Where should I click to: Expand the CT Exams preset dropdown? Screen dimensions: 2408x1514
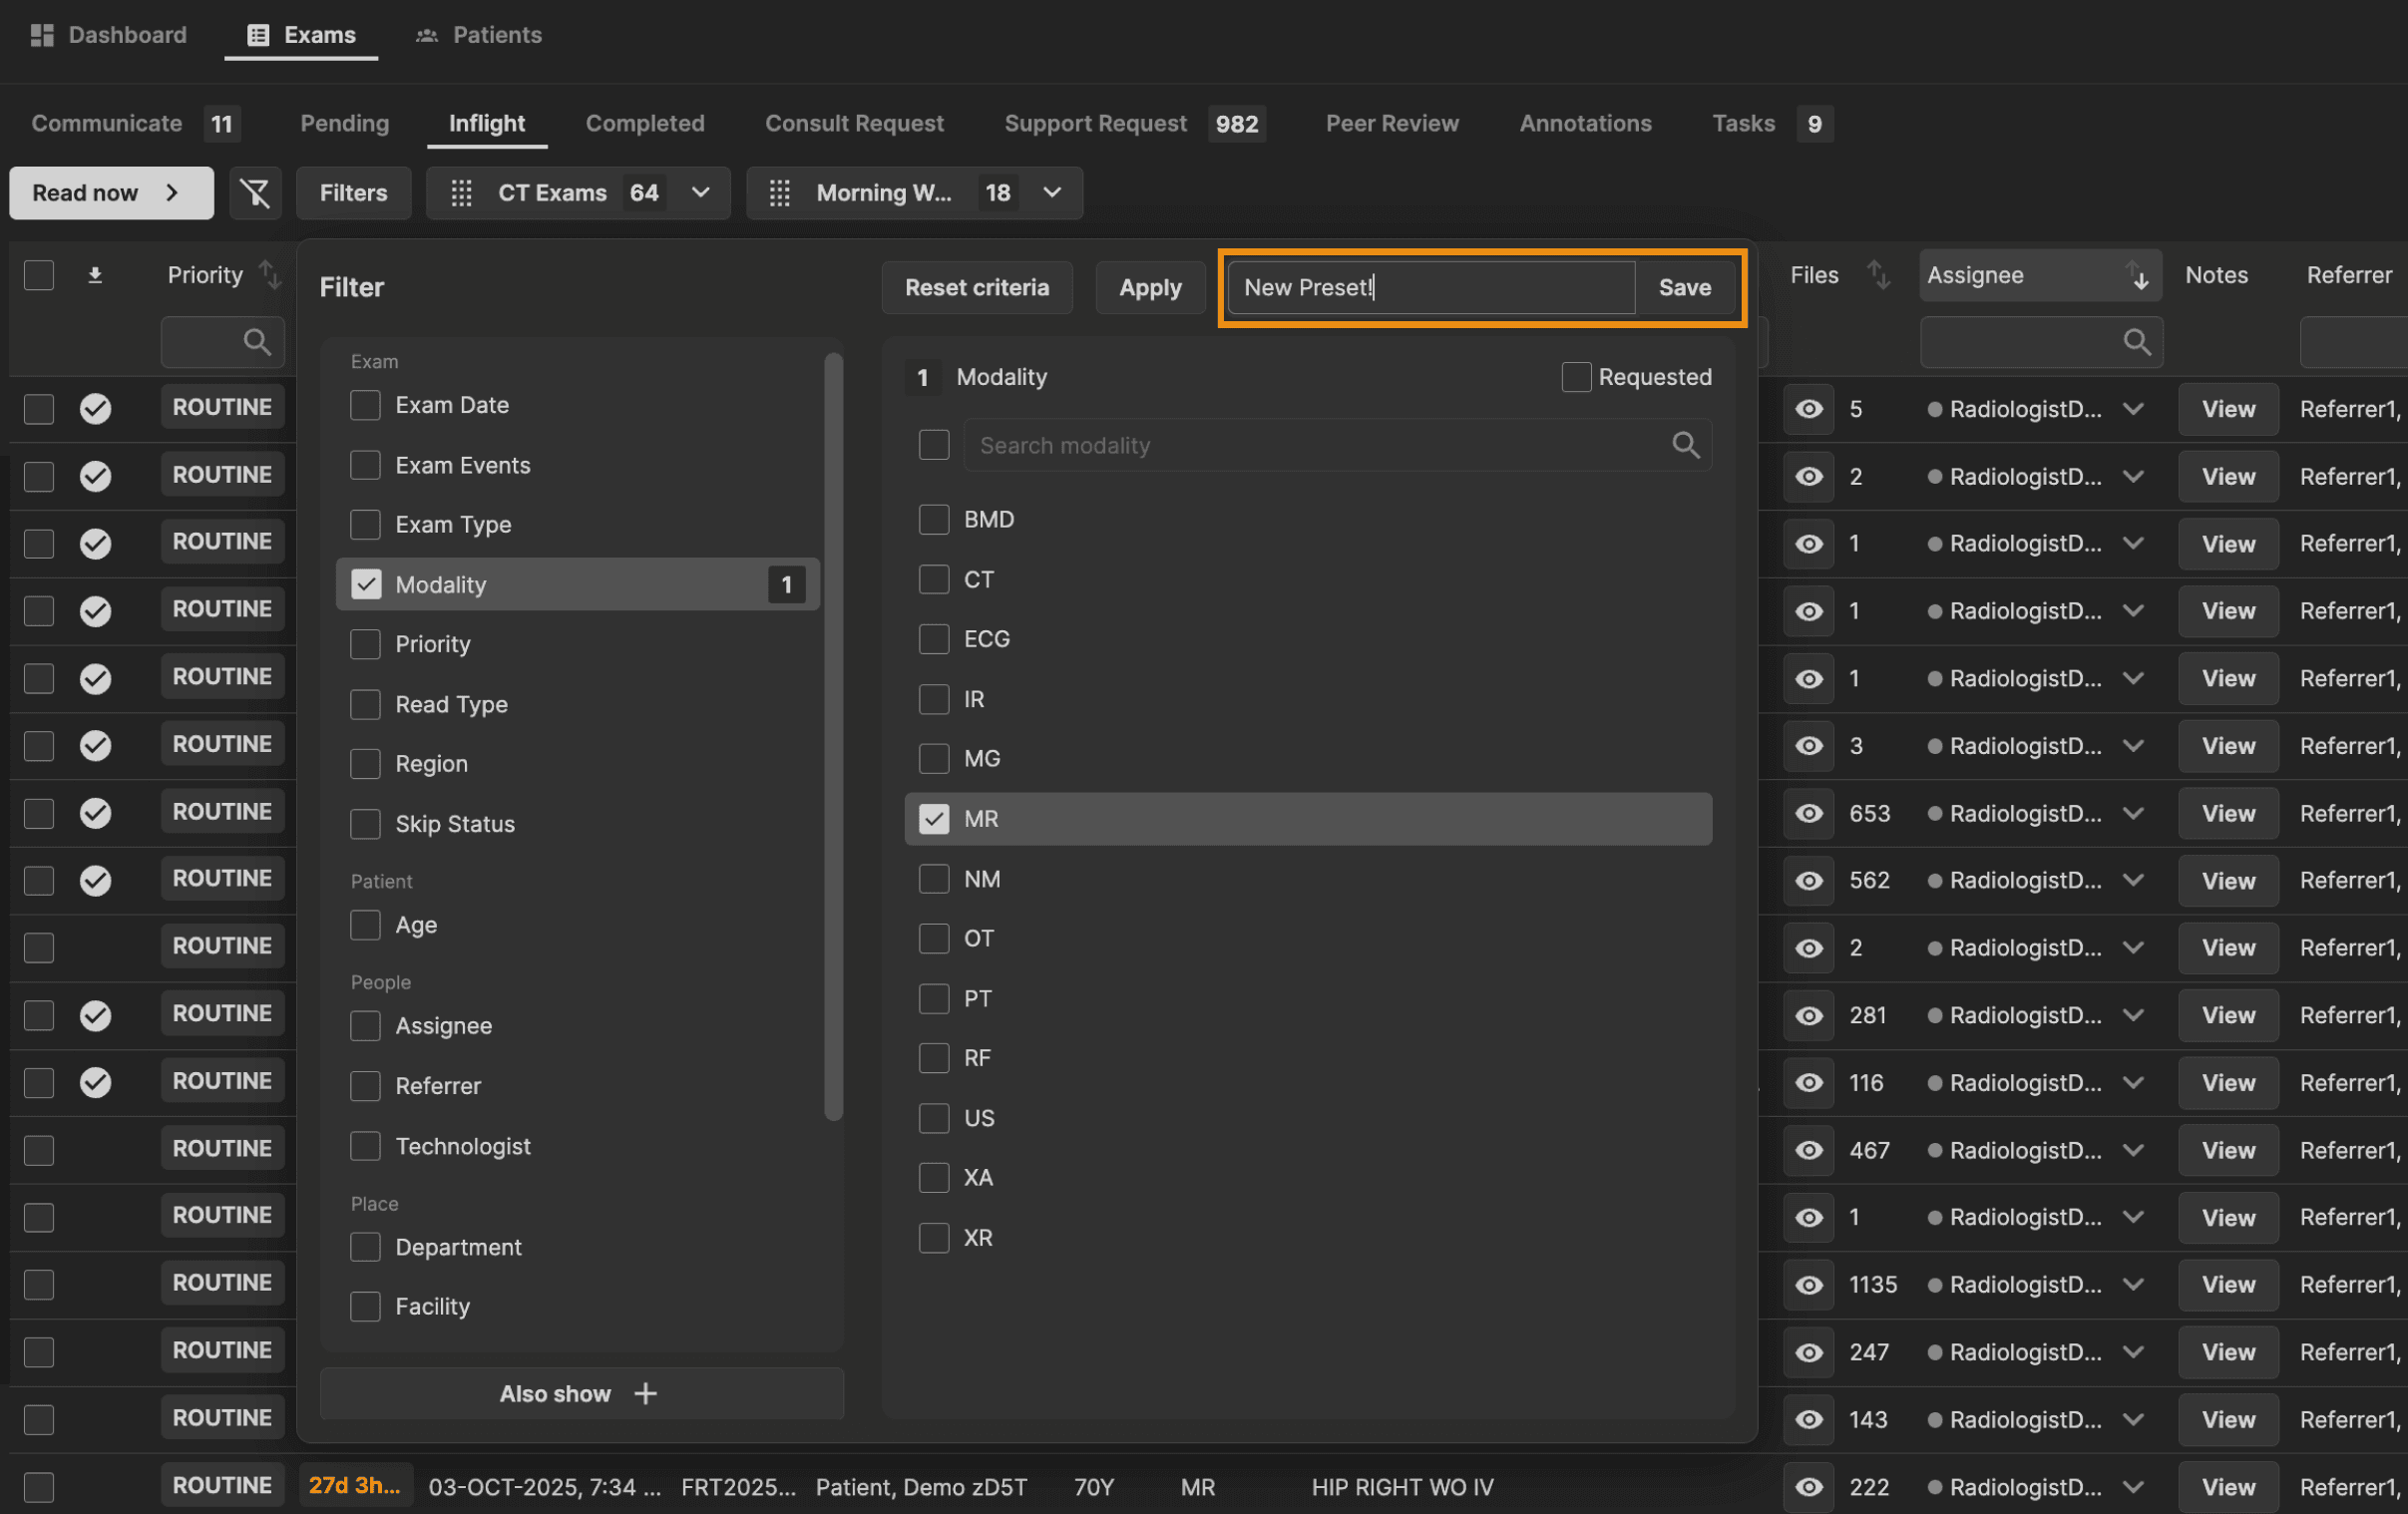coord(701,193)
